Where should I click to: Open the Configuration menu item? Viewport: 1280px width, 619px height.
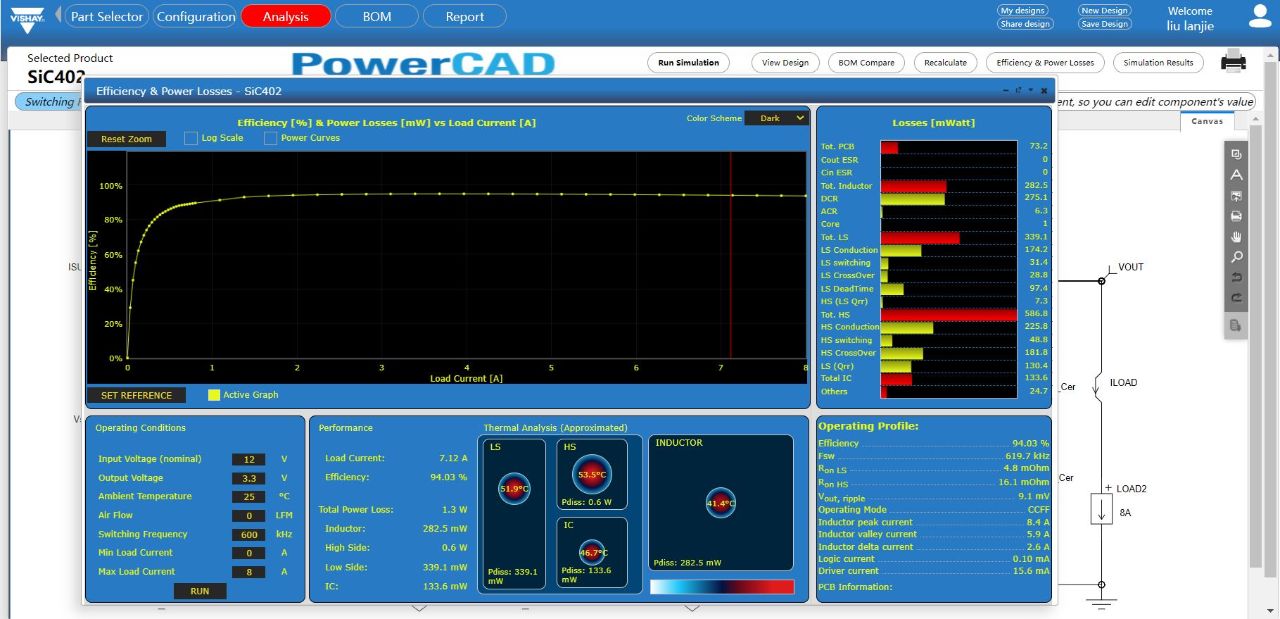195,15
